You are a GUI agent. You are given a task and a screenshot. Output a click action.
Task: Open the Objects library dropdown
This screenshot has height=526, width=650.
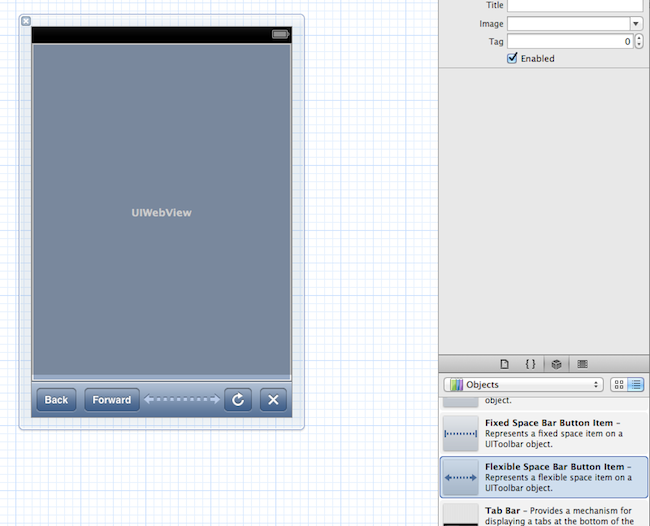click(x=524, y=385)
